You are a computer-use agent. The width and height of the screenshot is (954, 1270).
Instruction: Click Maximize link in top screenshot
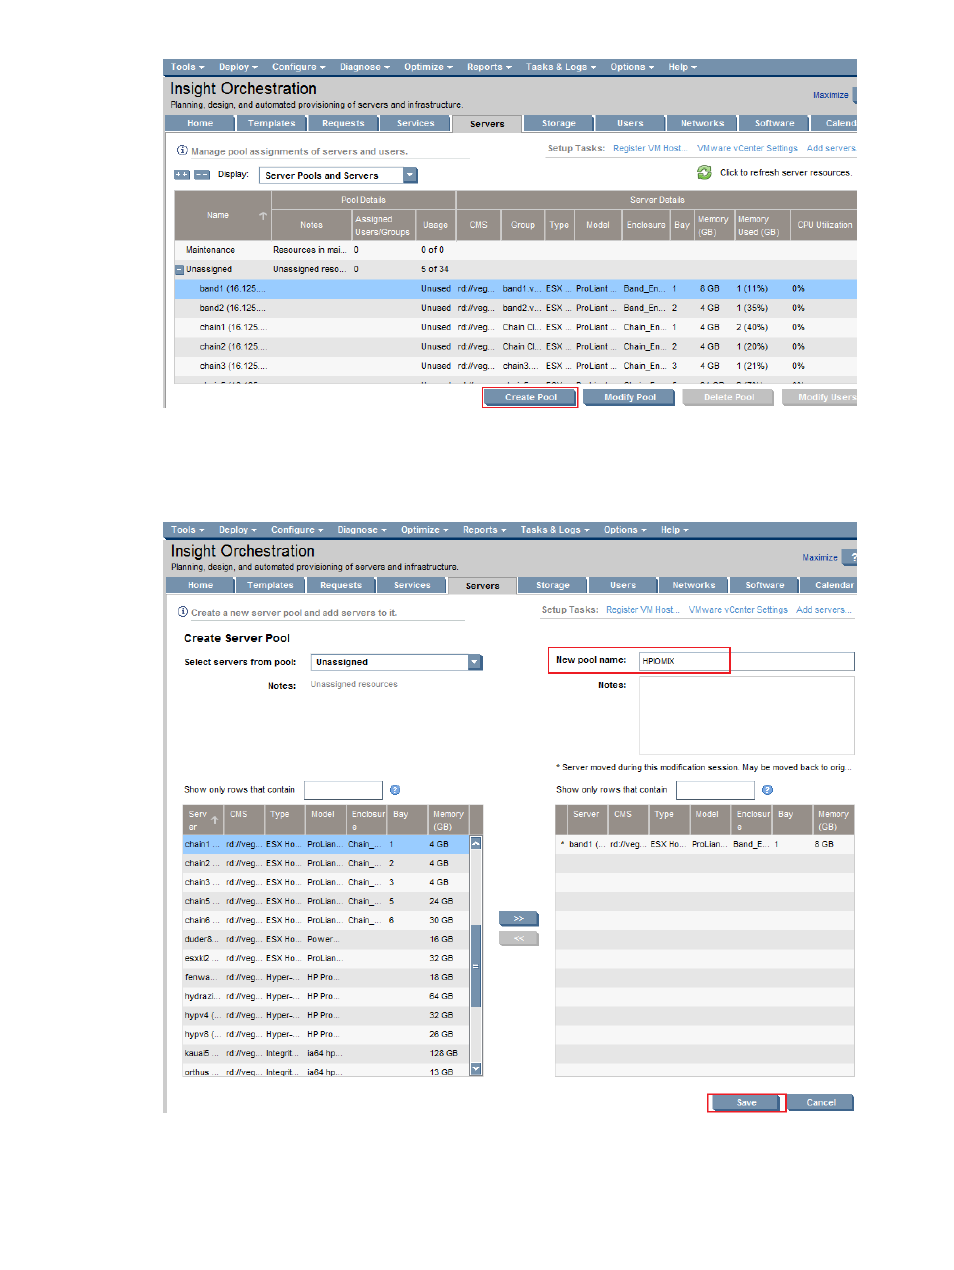(830, 95)
